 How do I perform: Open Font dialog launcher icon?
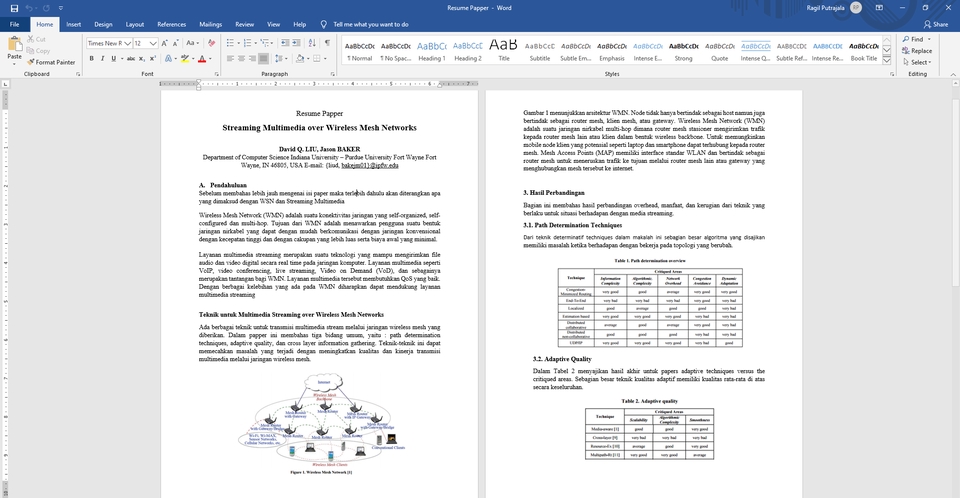[x=217, y=74]
